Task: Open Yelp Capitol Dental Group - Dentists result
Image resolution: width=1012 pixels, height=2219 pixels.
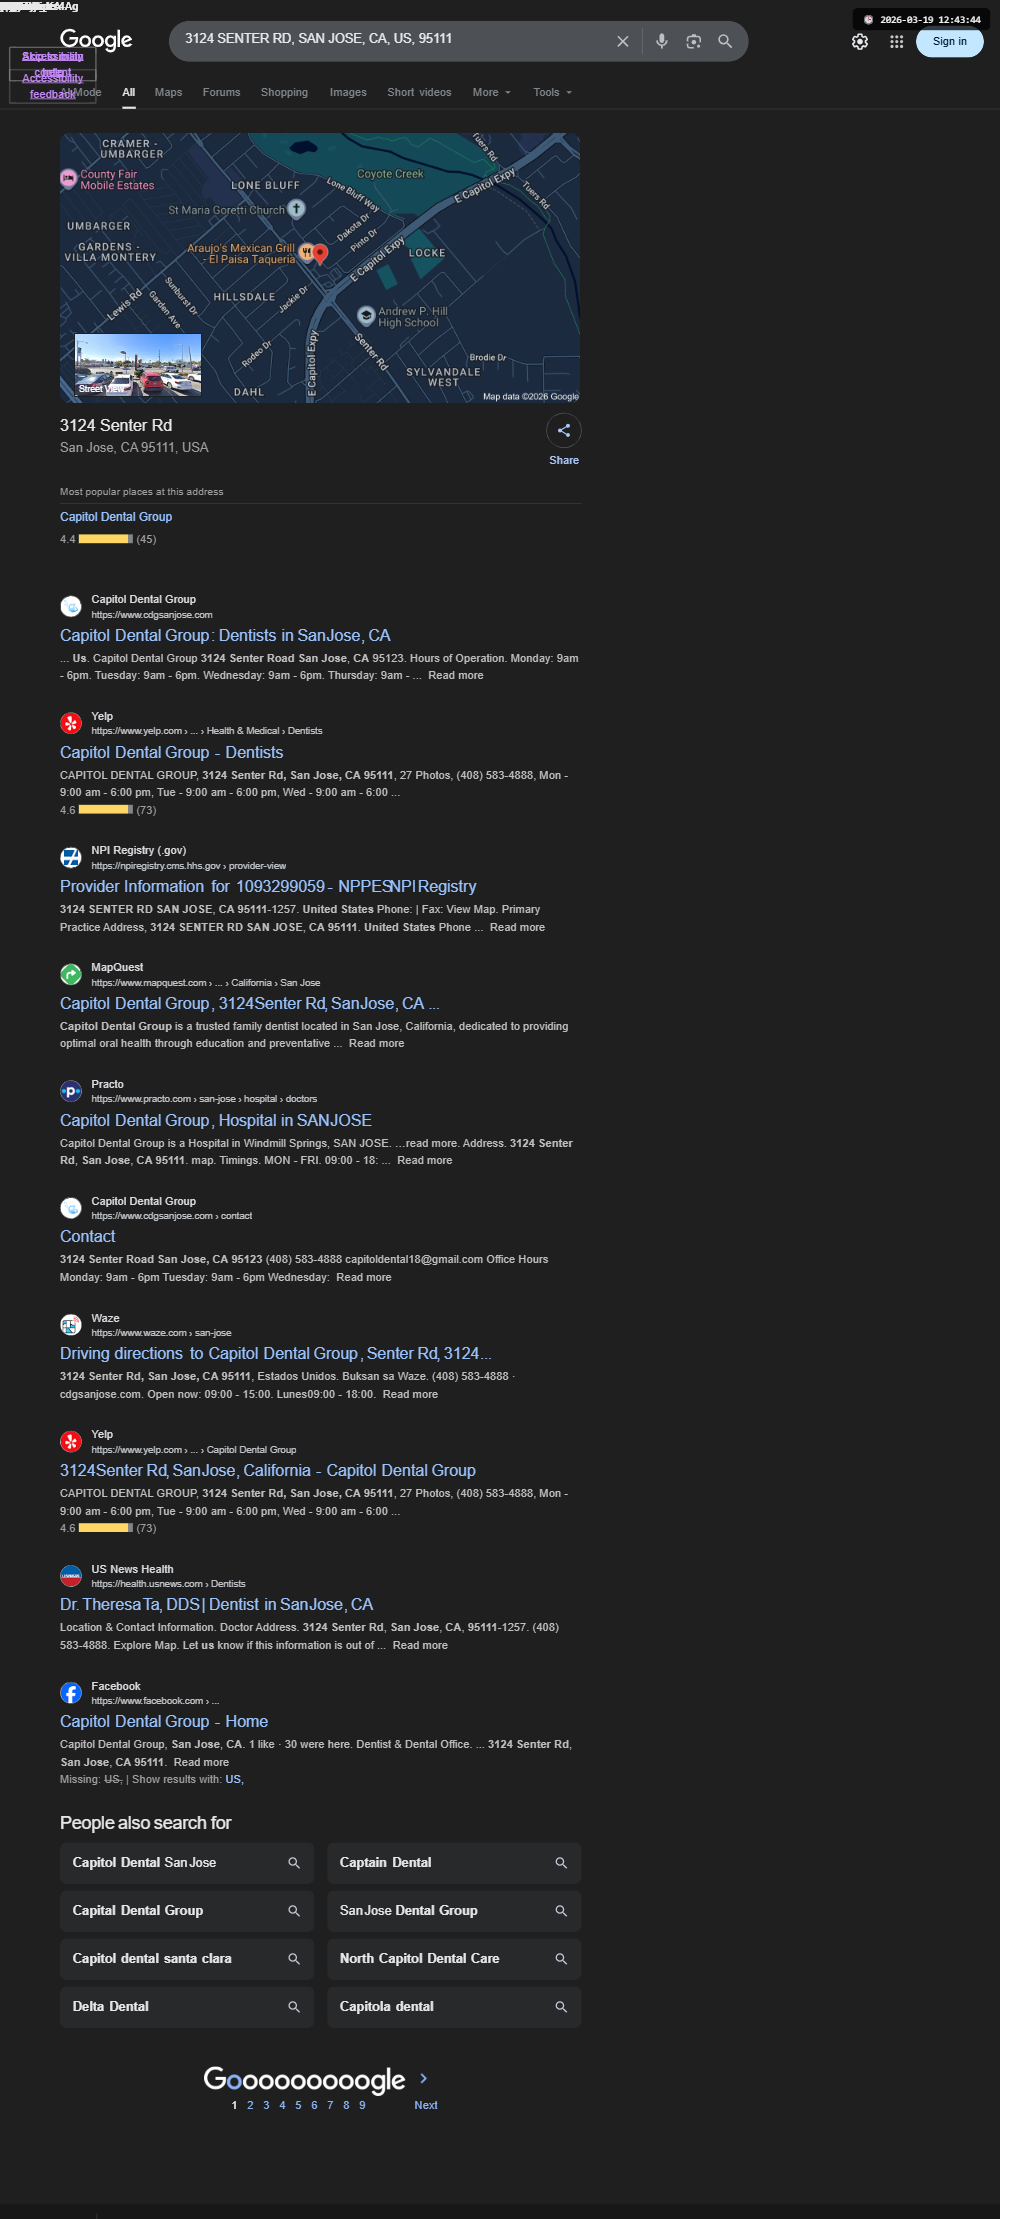Action: 171,752
